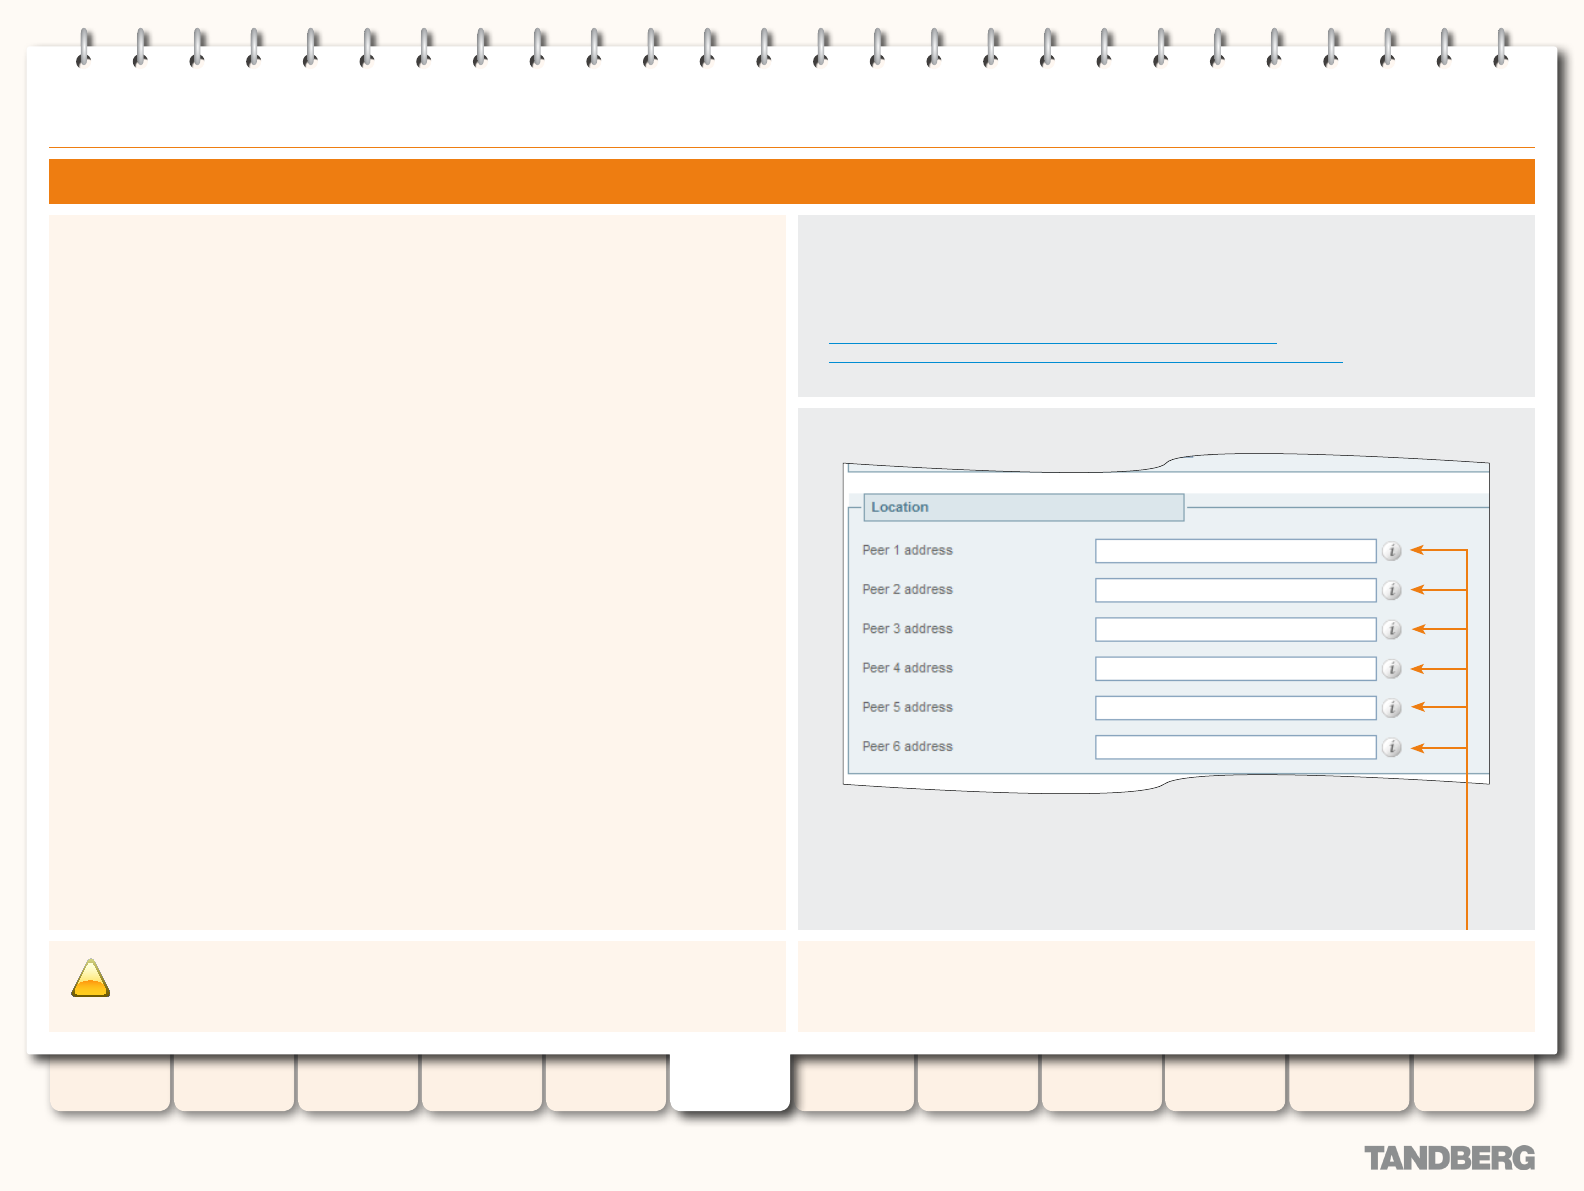Viewport: 1584px width, 1191px height.
Task: Open the info icon beside Peer 3 address
Action: pyautogui.click(x=1391, y=629)
